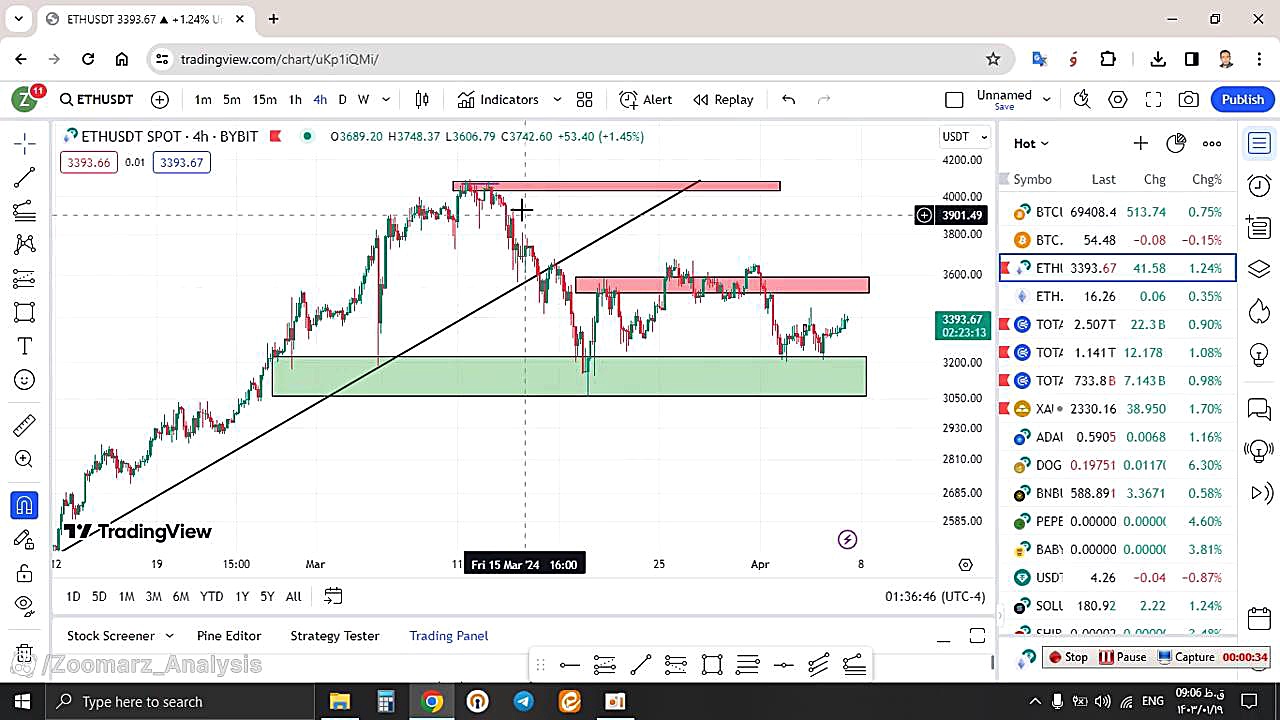Open watchlist three-dots menu
The width and height of the screenshot is (1280, 720).
pos(1212,143)
